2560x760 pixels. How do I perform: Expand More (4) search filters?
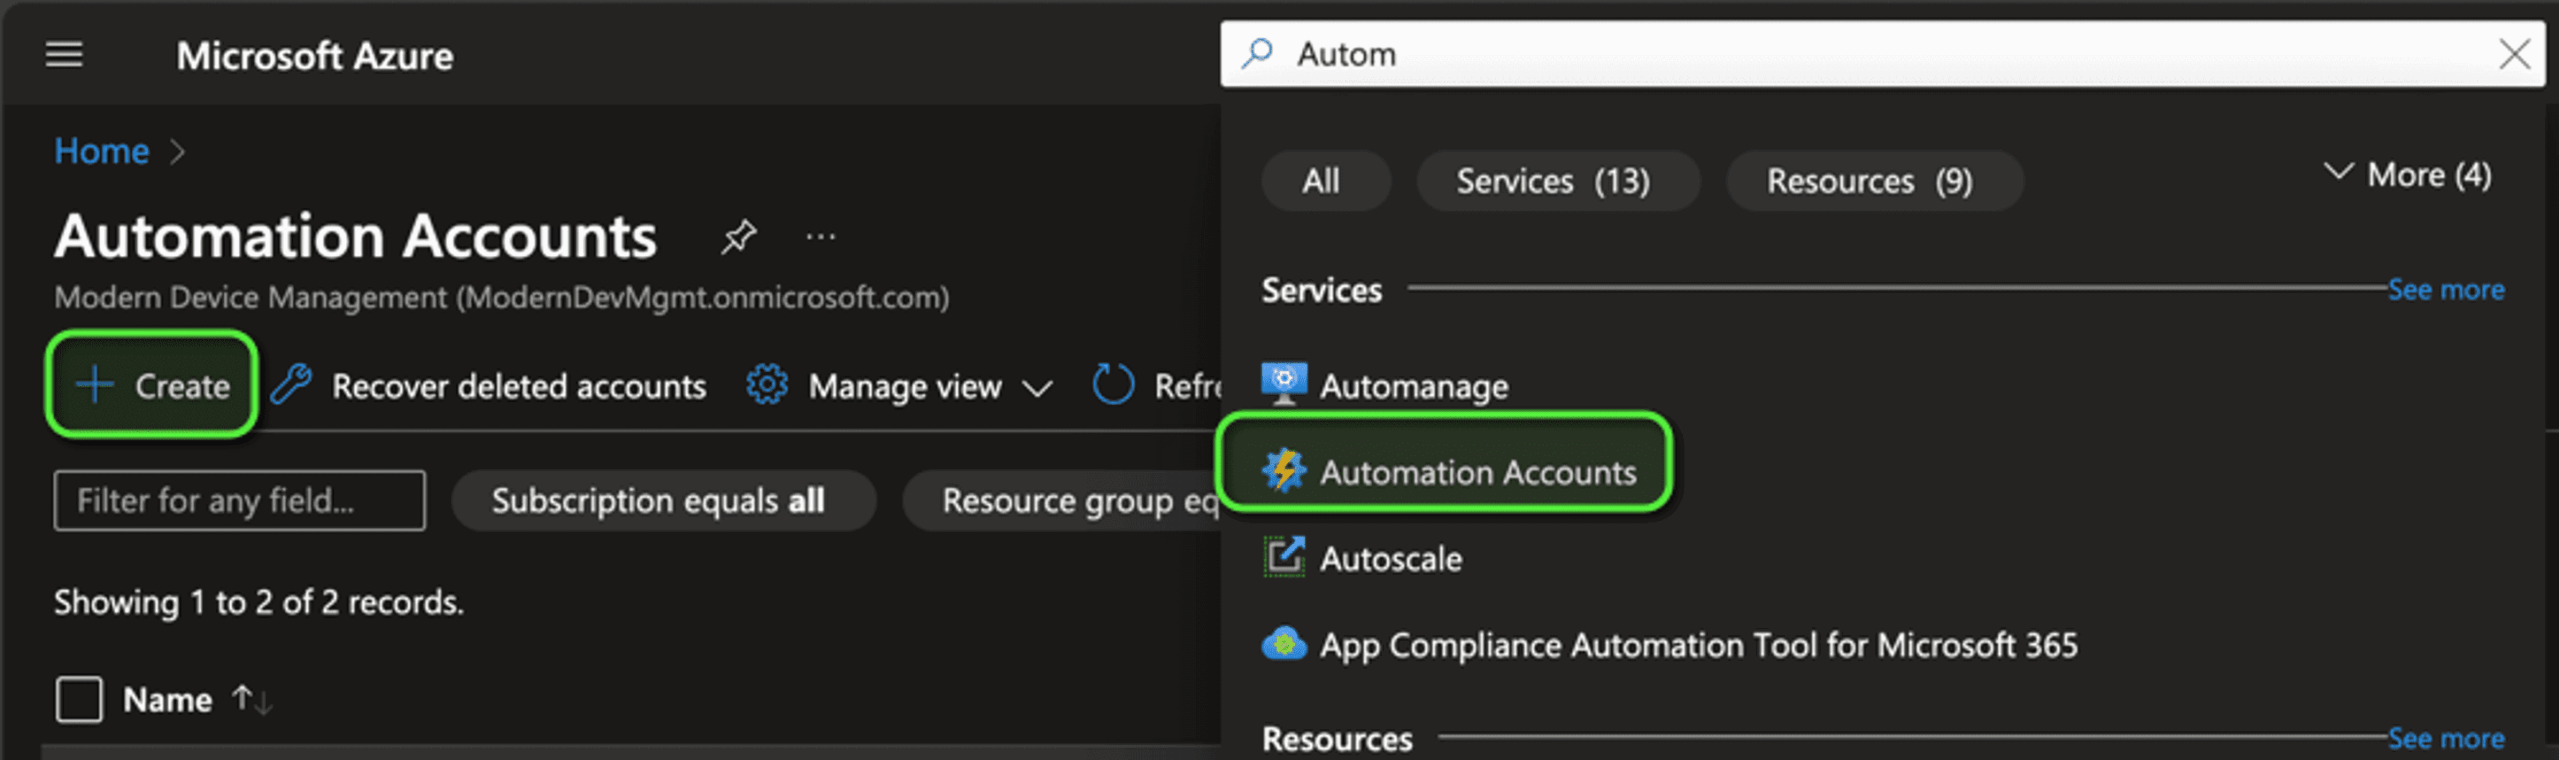coord(2408,175)
